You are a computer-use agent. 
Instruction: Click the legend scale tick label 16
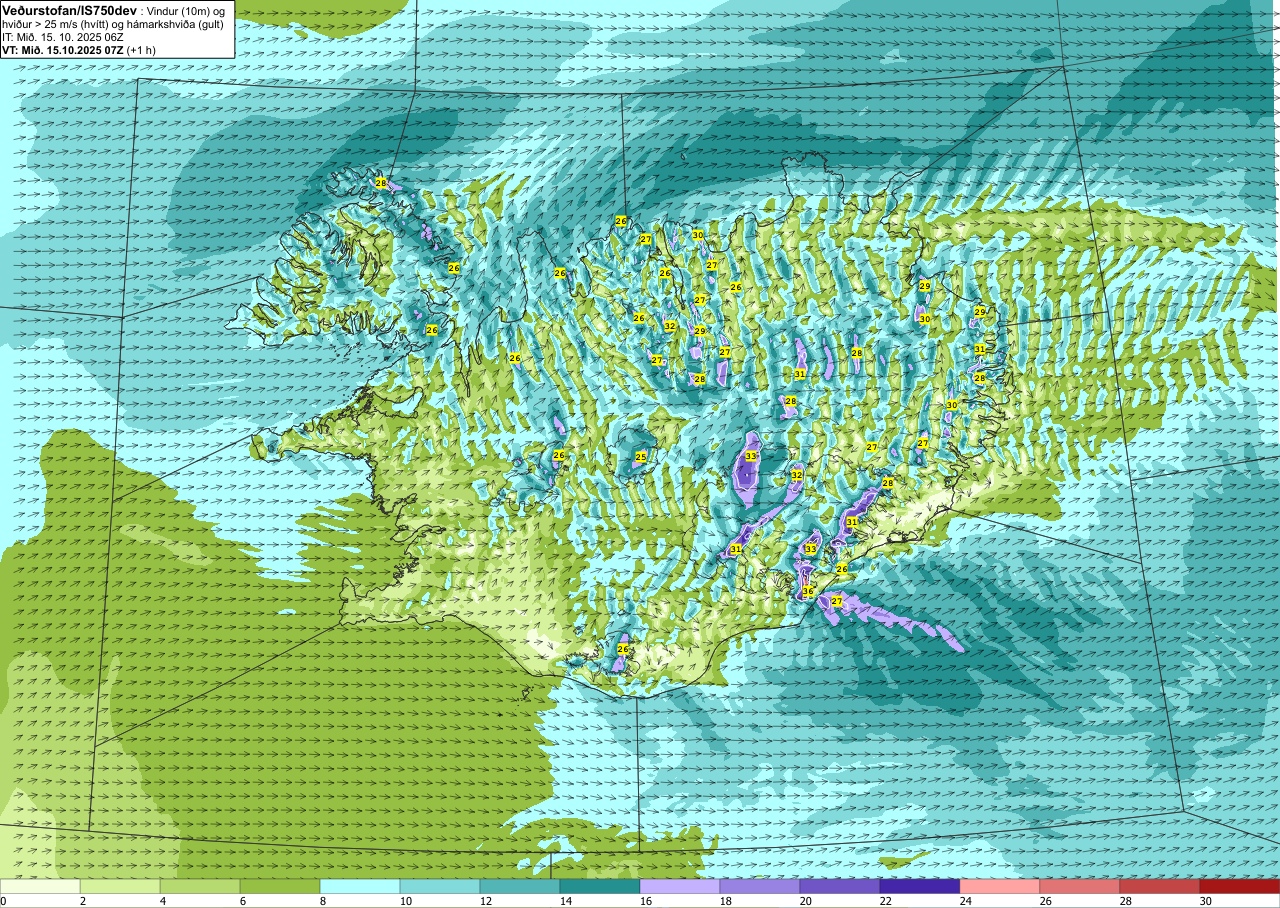645,901
